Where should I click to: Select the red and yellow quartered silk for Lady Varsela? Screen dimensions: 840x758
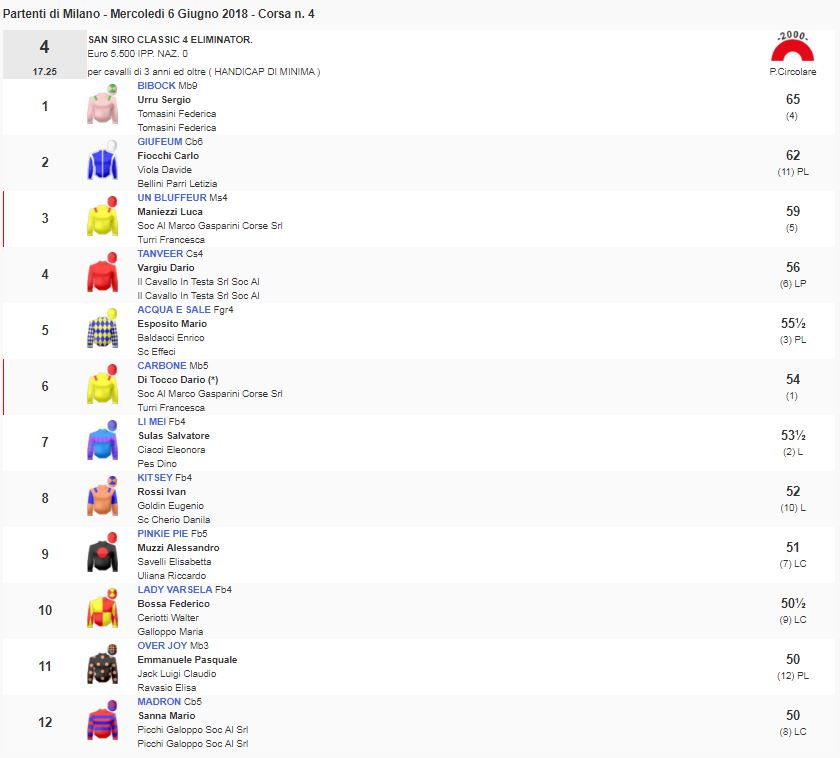pyautogui.click(x=102, y=610)
